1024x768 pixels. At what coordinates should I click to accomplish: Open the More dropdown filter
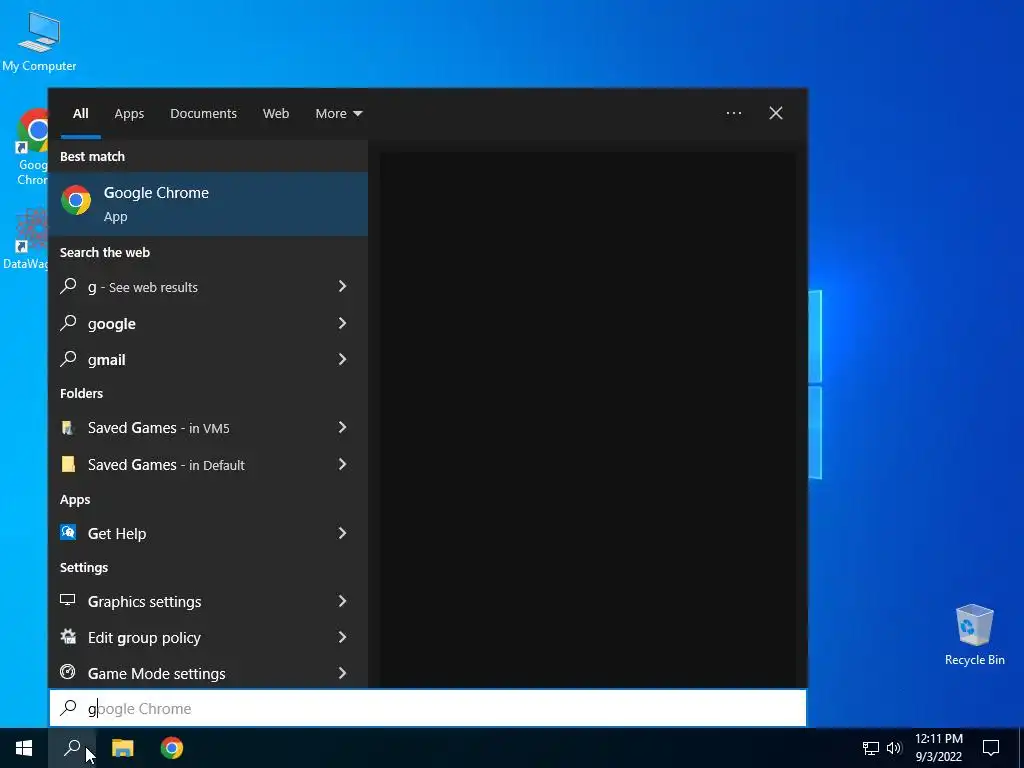coord(338,114)
